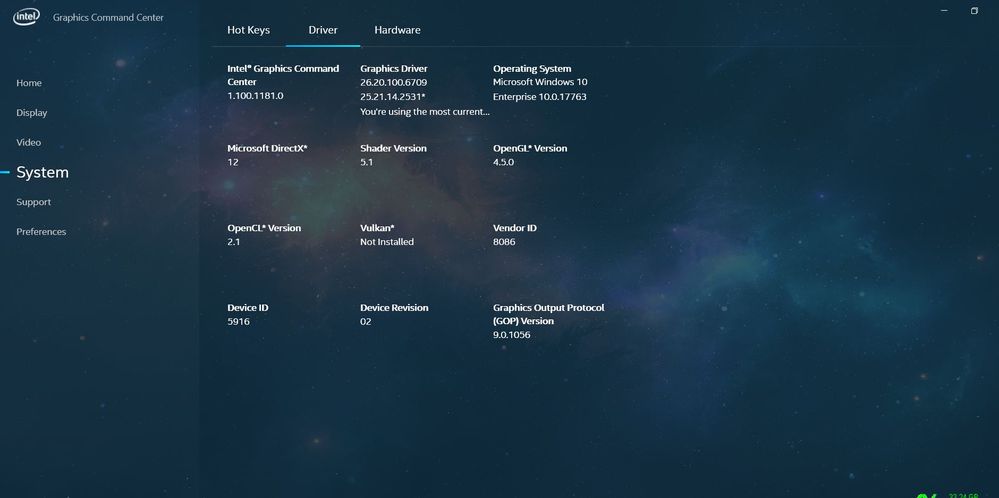
Task: Click the Intel logo icon
Action: [26, 17]
